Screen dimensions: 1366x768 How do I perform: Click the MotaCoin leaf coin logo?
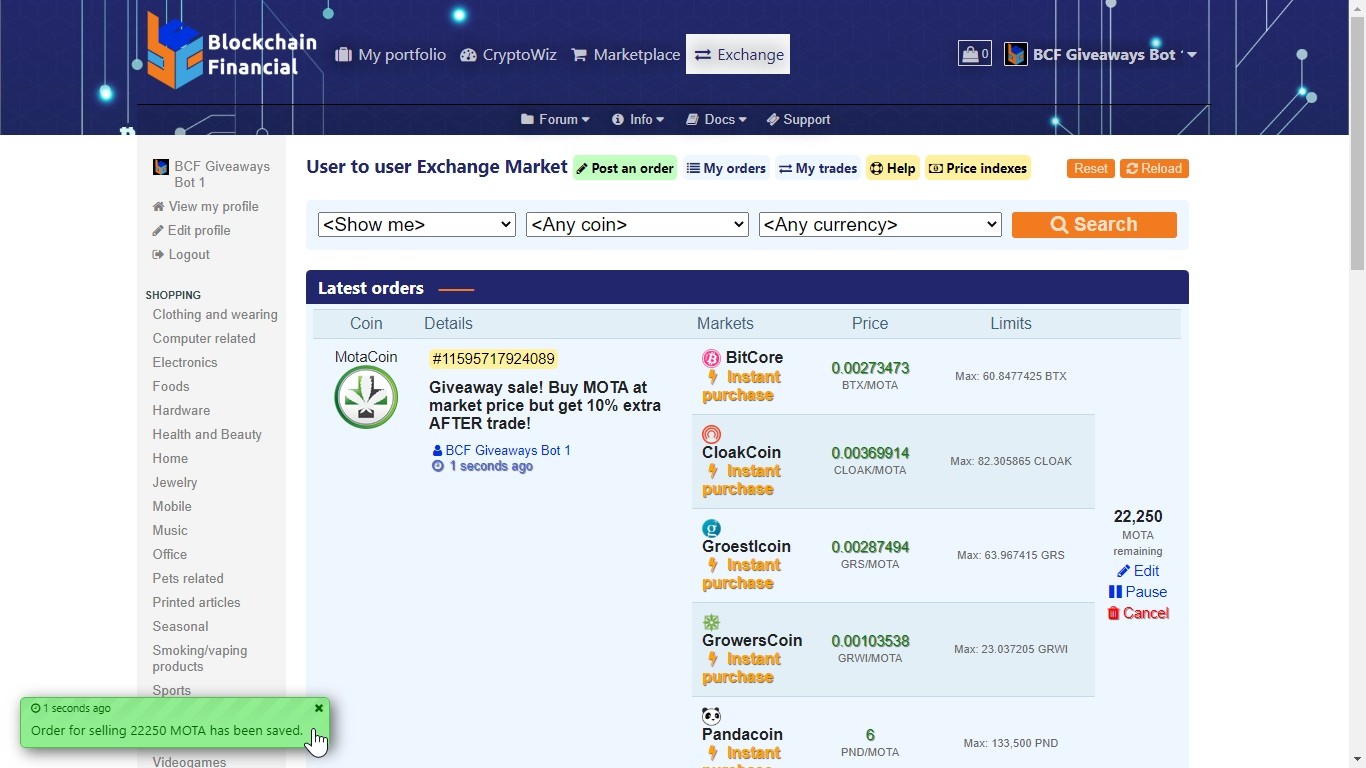[366, 397]
